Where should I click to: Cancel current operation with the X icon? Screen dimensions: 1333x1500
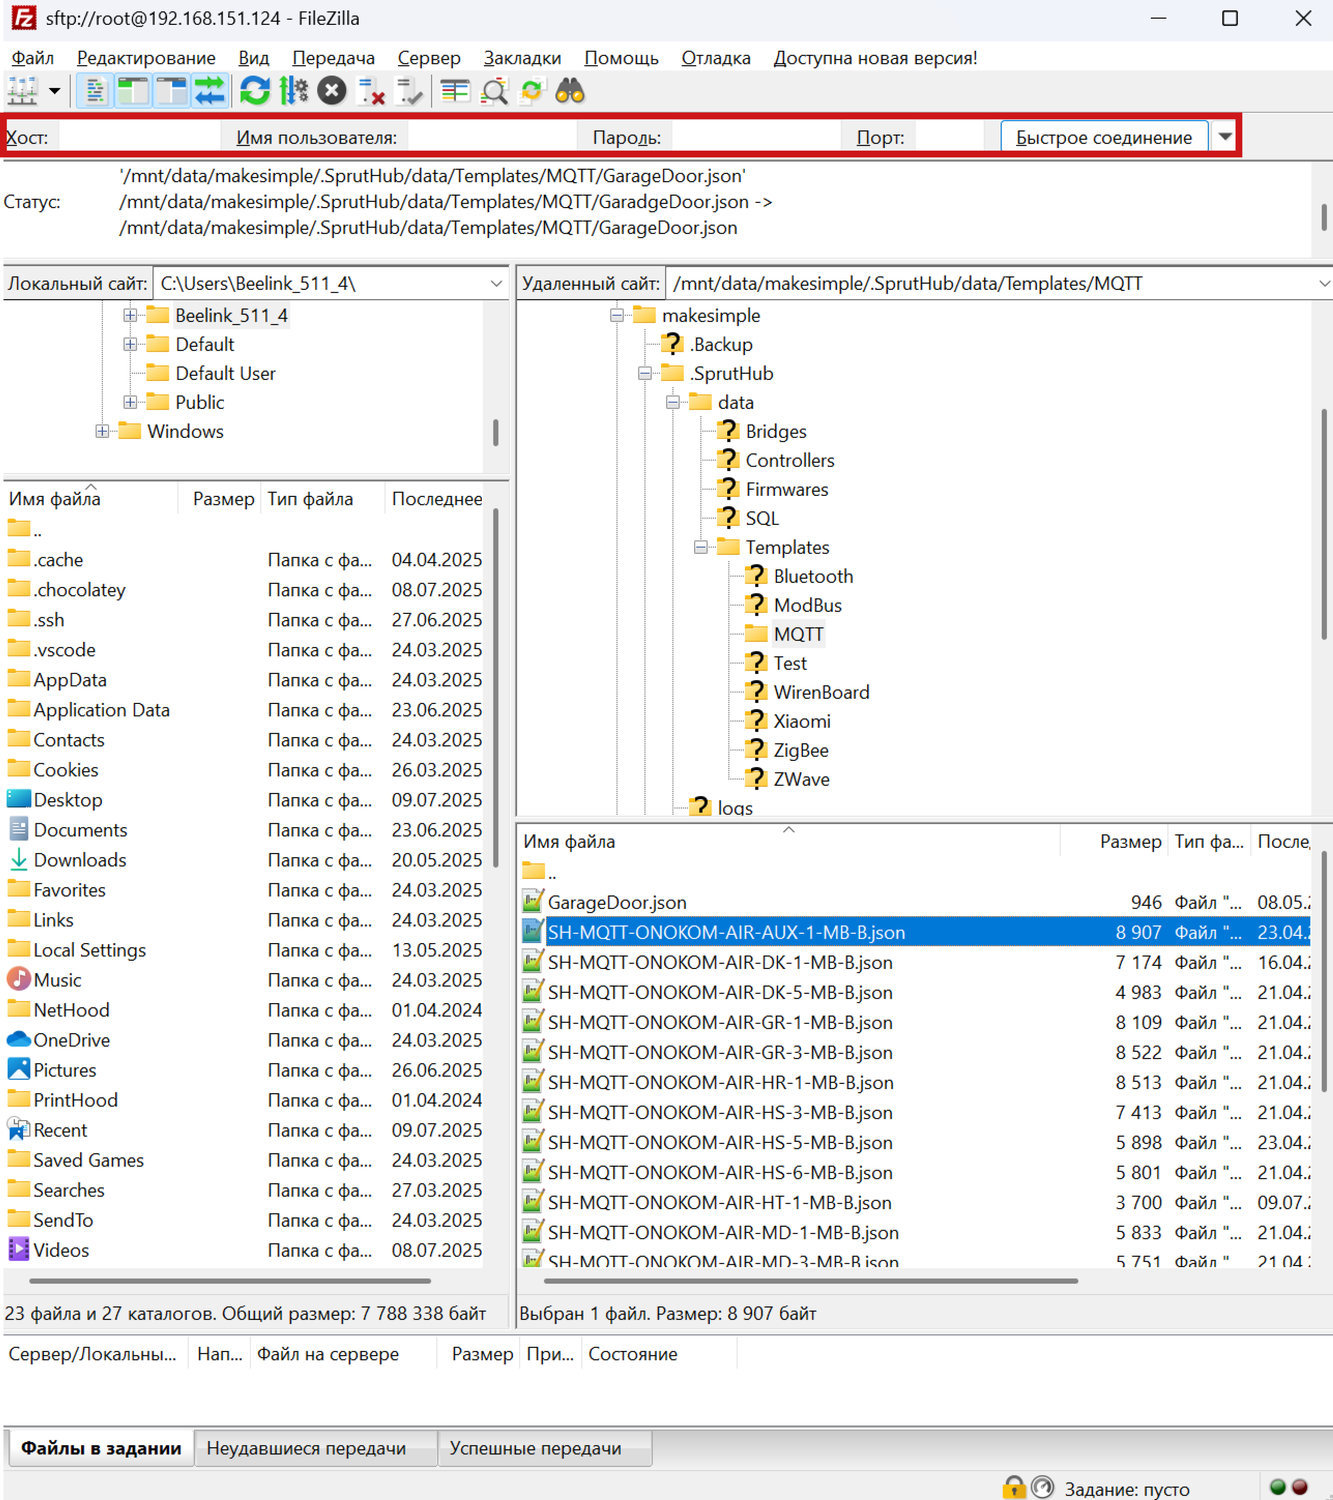pos(332,91)
